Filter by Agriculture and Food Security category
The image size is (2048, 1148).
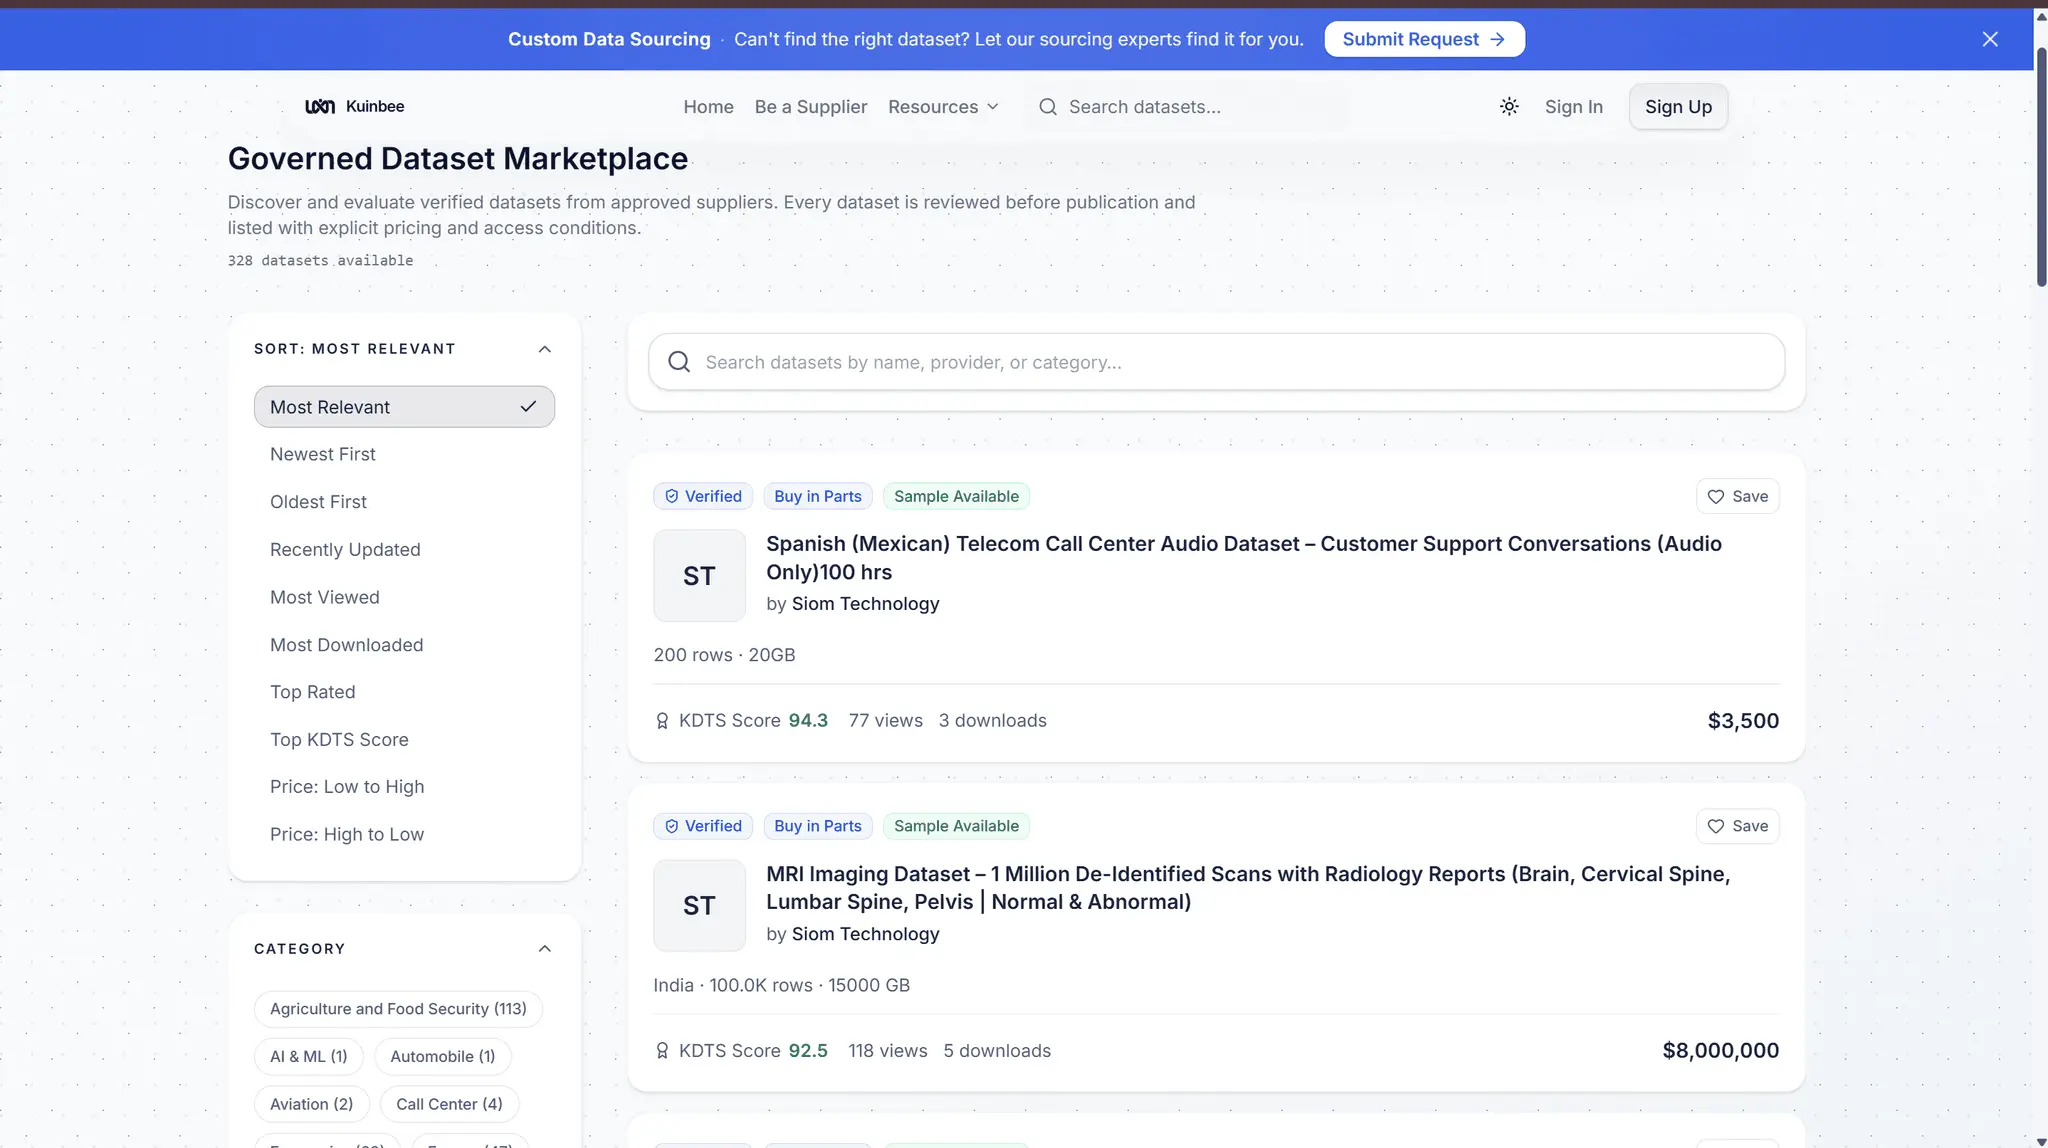tap(398, 1009)
